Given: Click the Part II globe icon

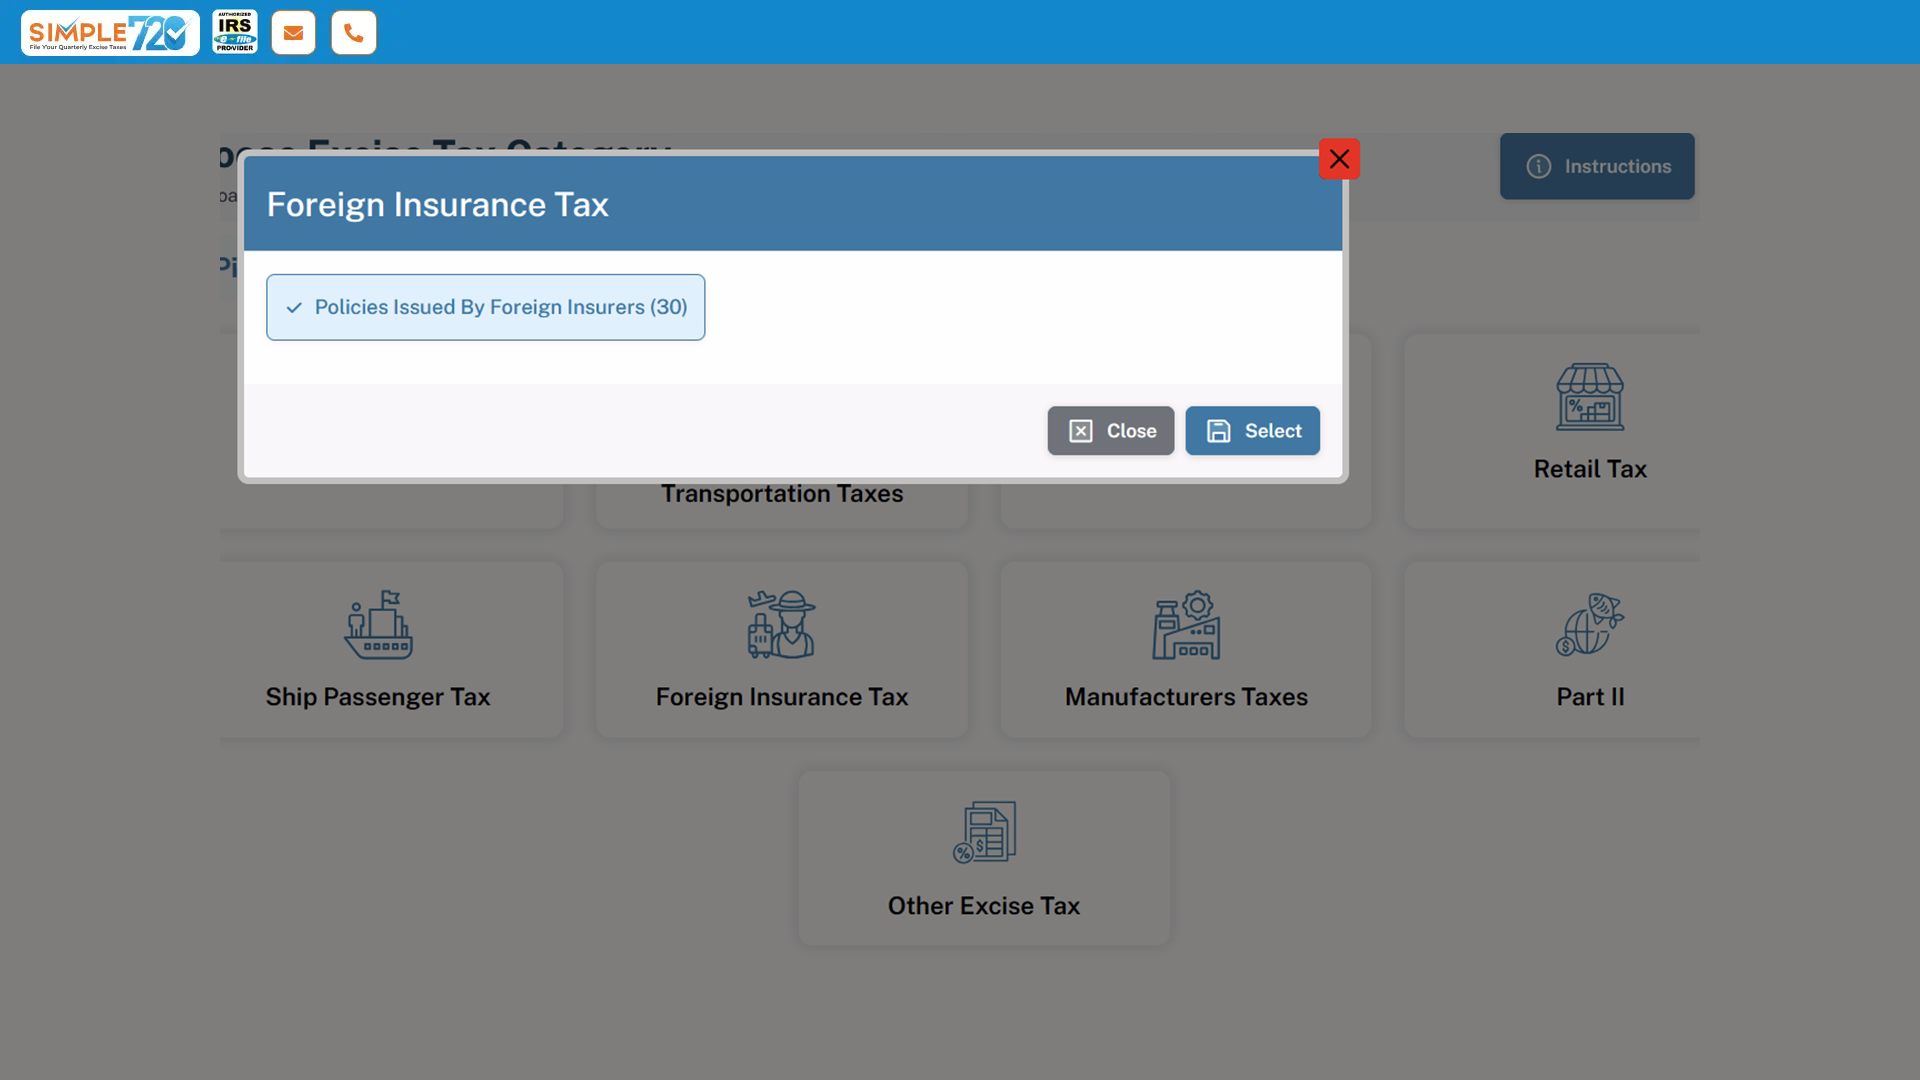Looking at the screenshot, I should (x=1590, y=625).
